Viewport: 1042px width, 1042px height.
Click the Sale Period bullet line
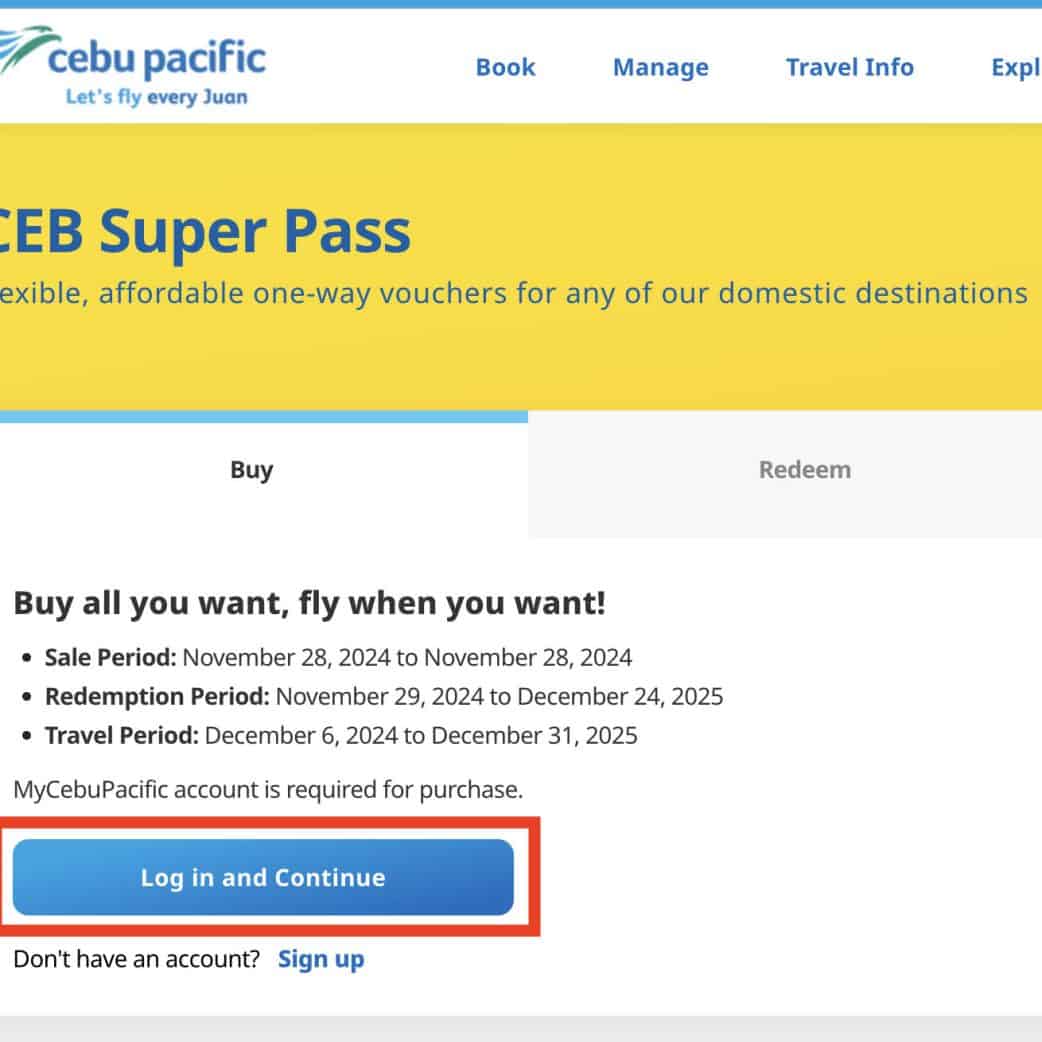point(338,658)
